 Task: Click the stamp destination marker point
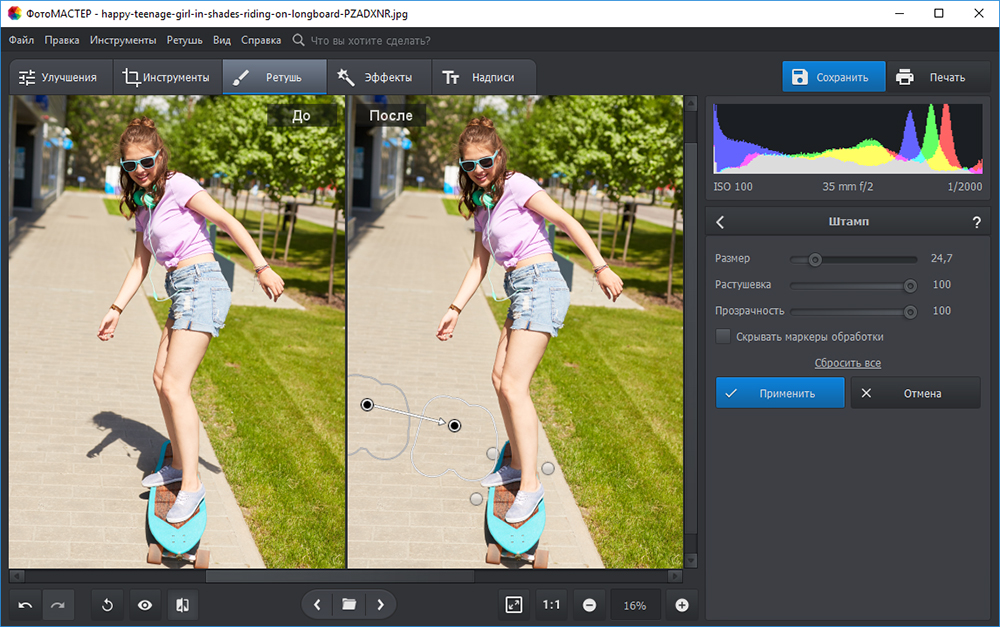pyautogui.click(x=454, y=425)
